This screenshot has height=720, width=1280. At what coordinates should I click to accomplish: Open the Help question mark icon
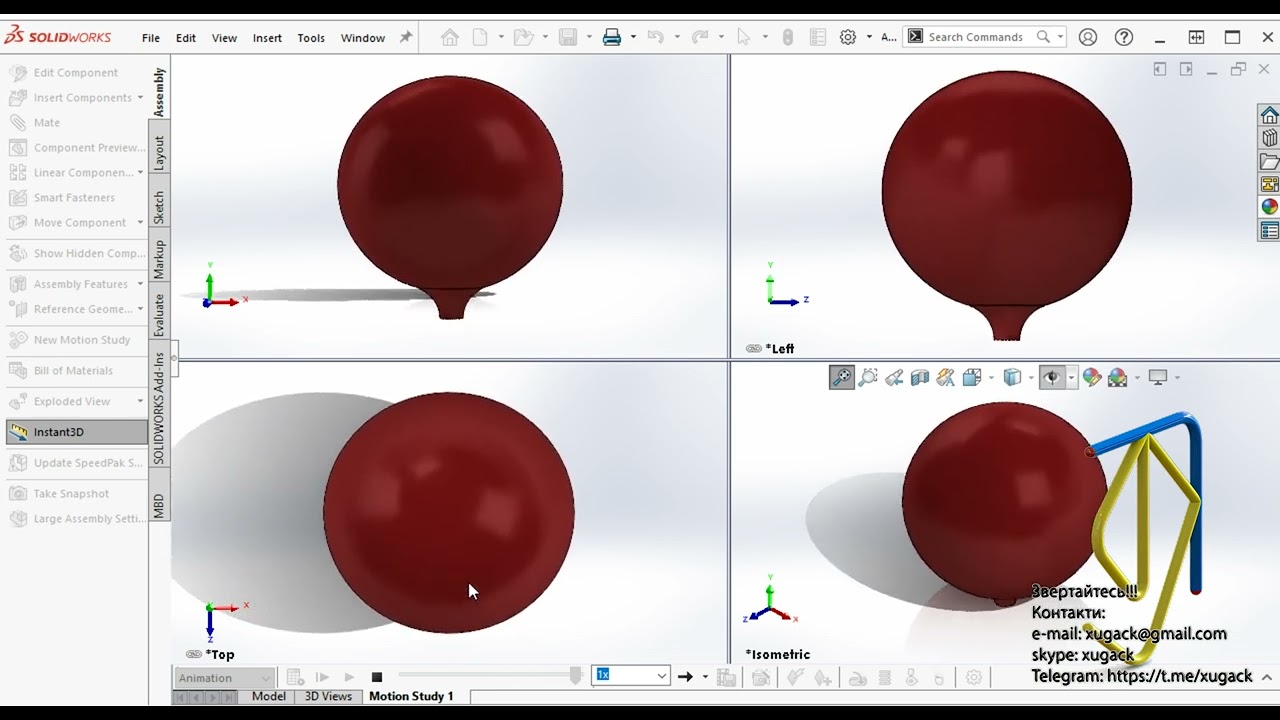coord(1124,37)
